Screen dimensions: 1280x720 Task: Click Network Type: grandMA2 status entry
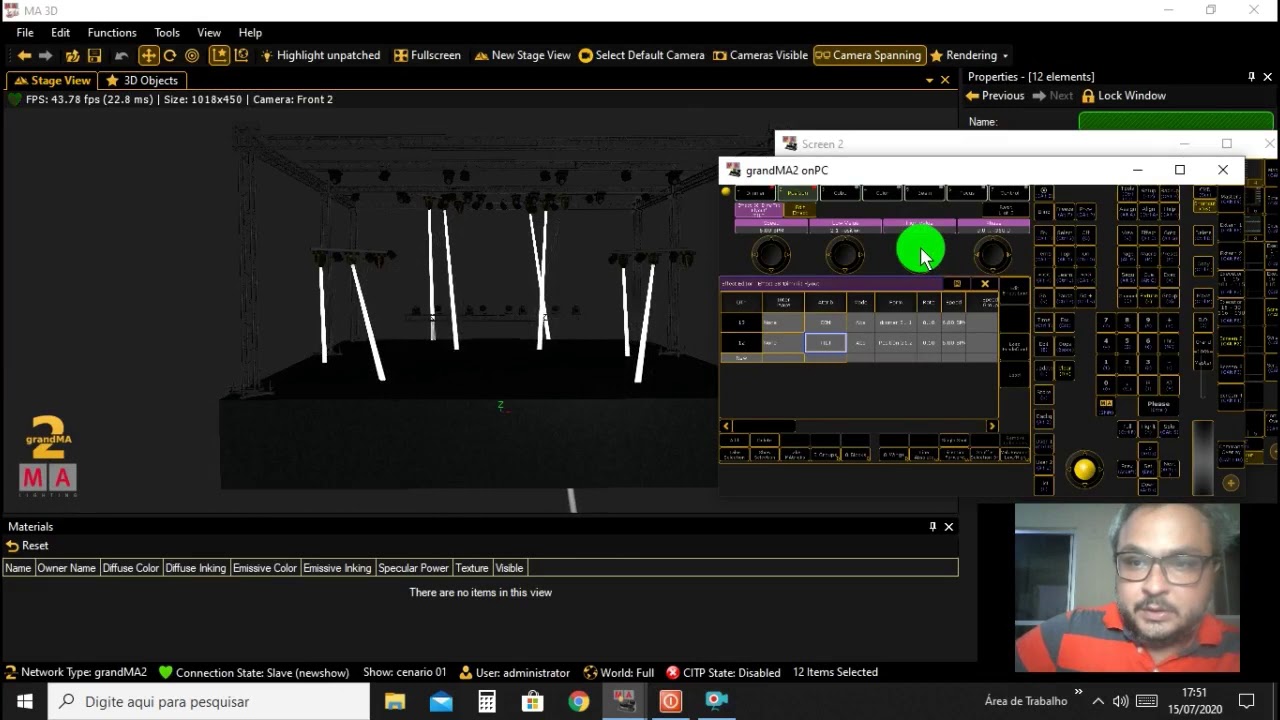[77, 673]
